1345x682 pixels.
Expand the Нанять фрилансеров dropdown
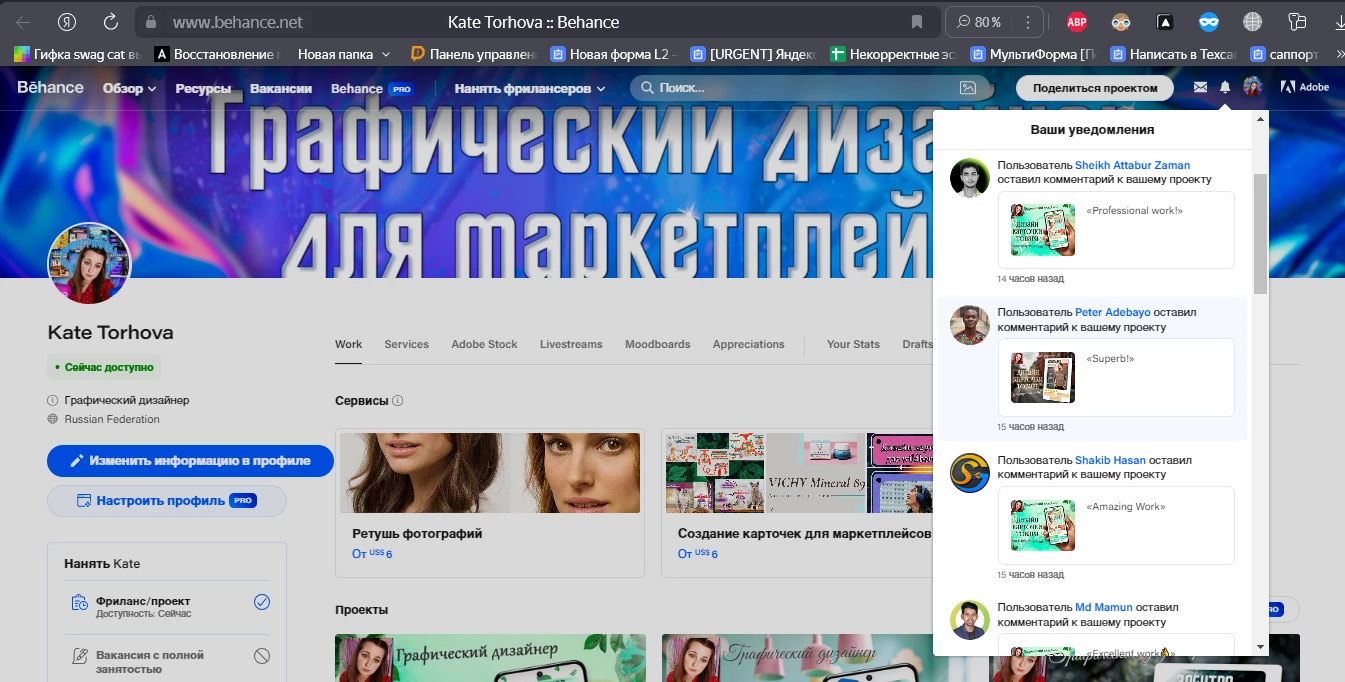pos(530,88)
